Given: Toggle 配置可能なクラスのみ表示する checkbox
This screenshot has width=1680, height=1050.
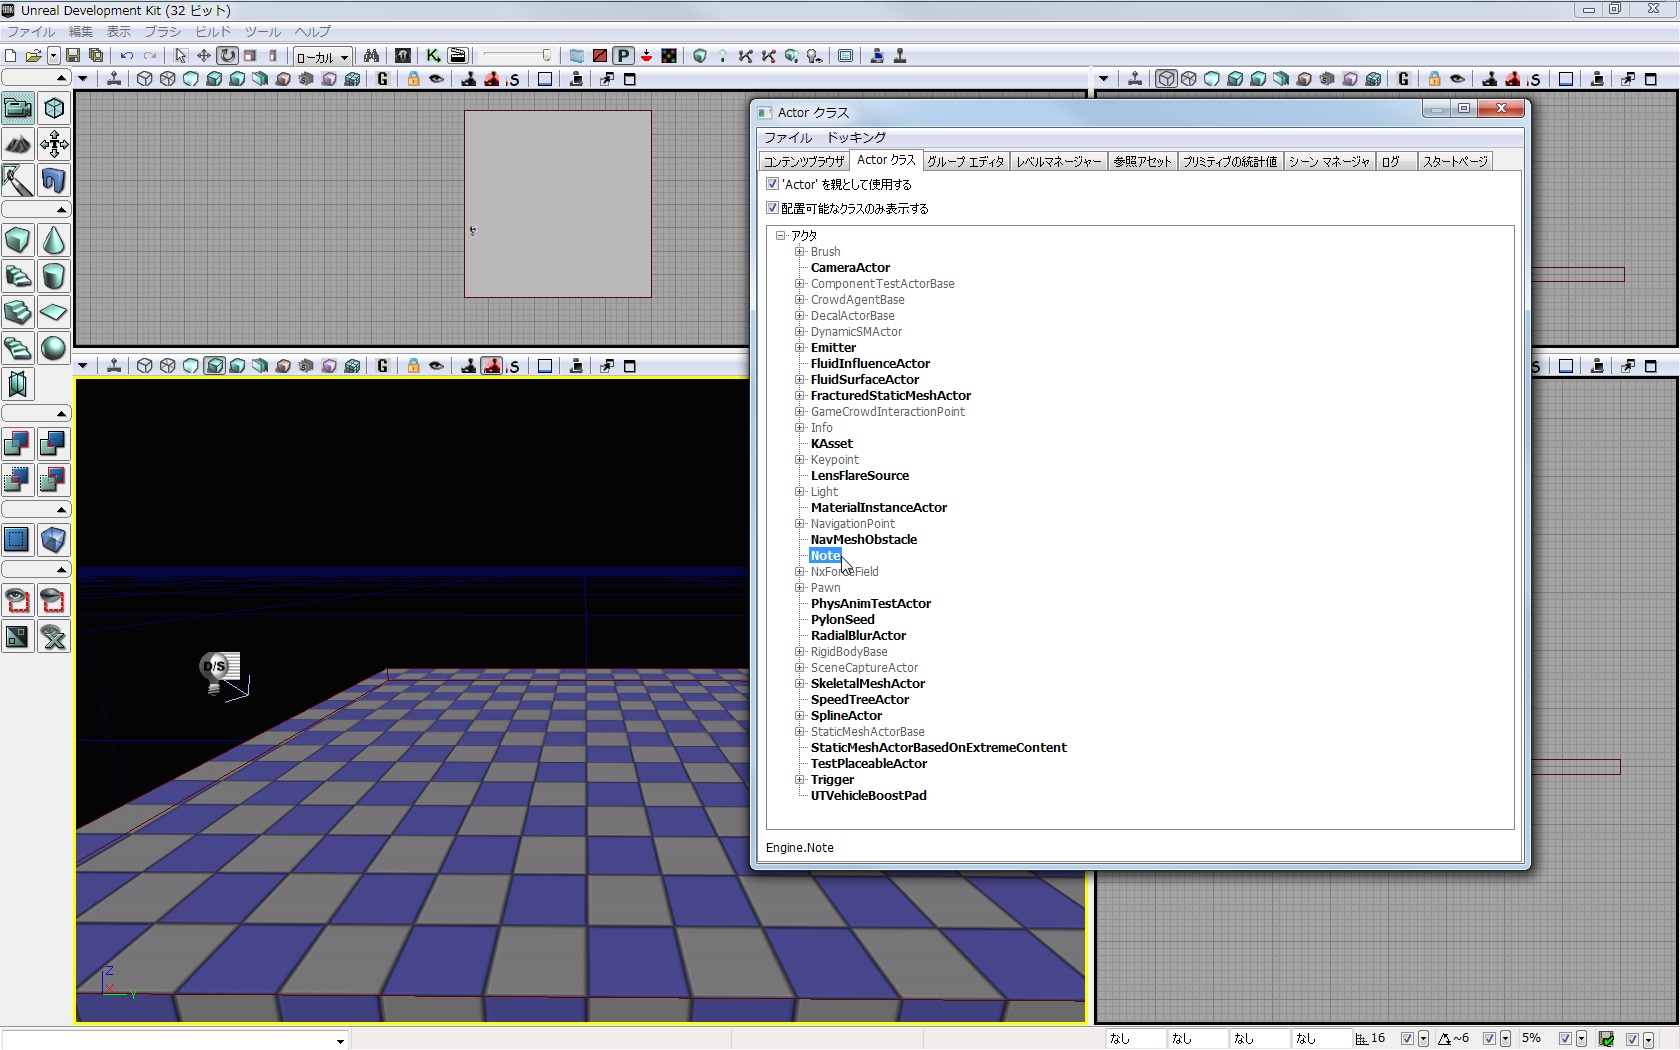Looking at the screenshot, I should pyautogui.click(x=772, y=208).
